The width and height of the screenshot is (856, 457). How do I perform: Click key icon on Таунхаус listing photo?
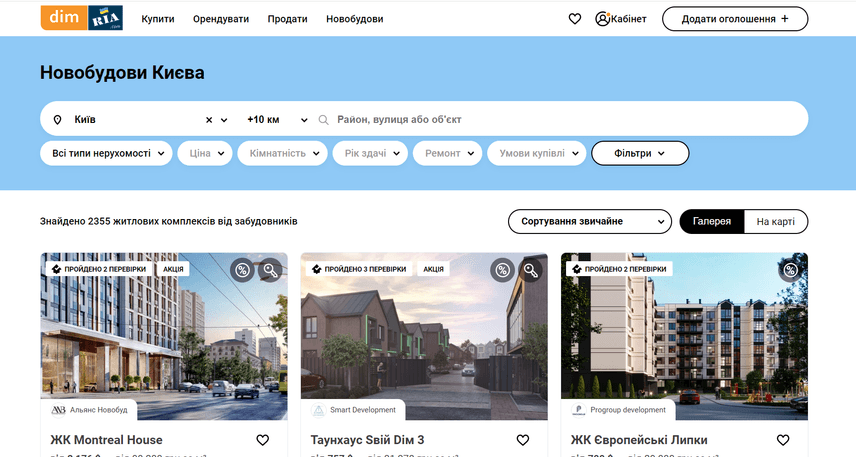point(530,269)
